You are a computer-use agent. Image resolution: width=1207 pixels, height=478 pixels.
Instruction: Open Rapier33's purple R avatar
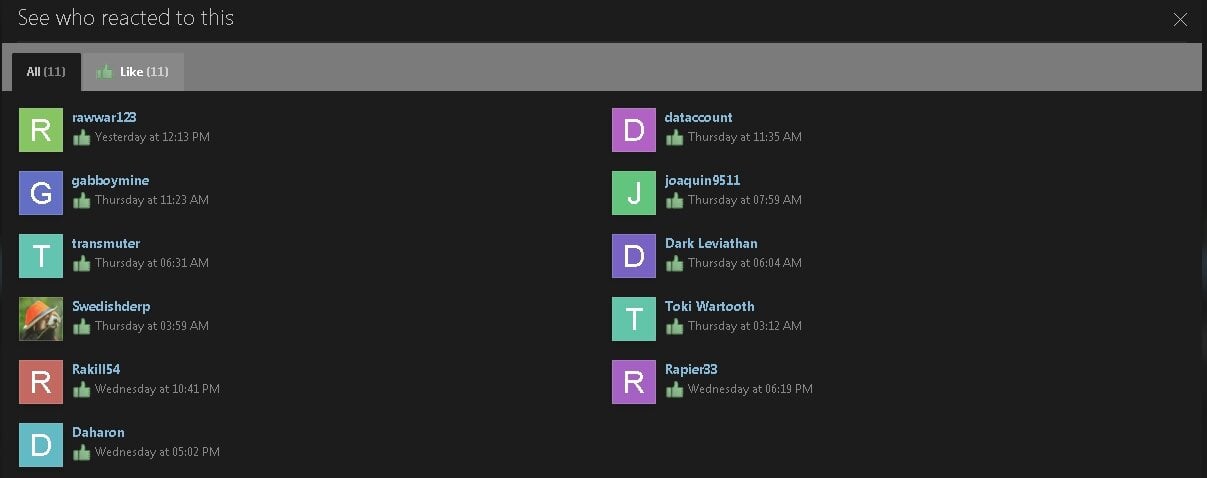[634, 382]
